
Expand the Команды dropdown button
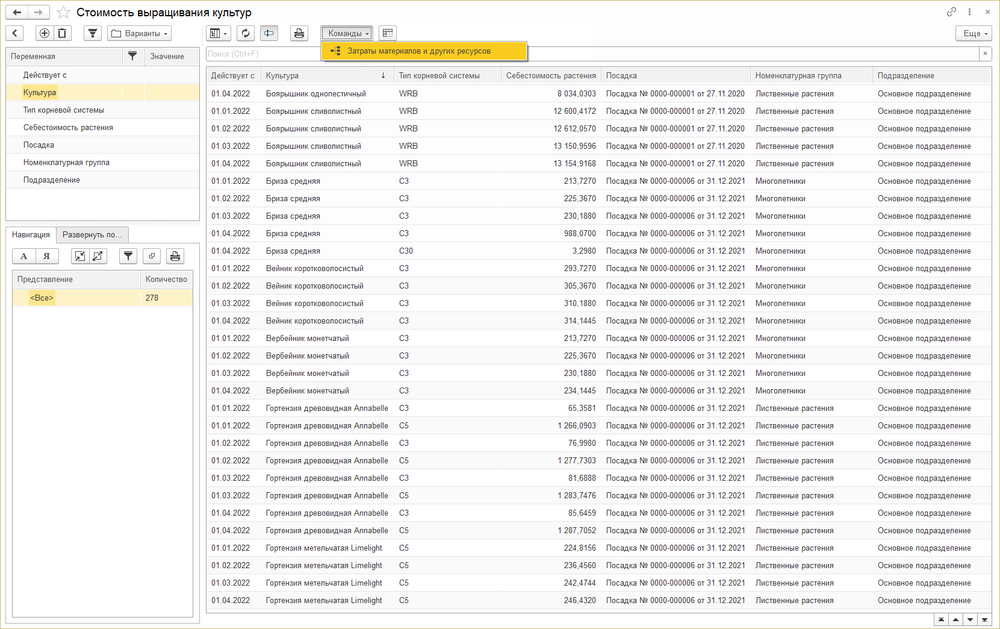(x=347, y=33)
